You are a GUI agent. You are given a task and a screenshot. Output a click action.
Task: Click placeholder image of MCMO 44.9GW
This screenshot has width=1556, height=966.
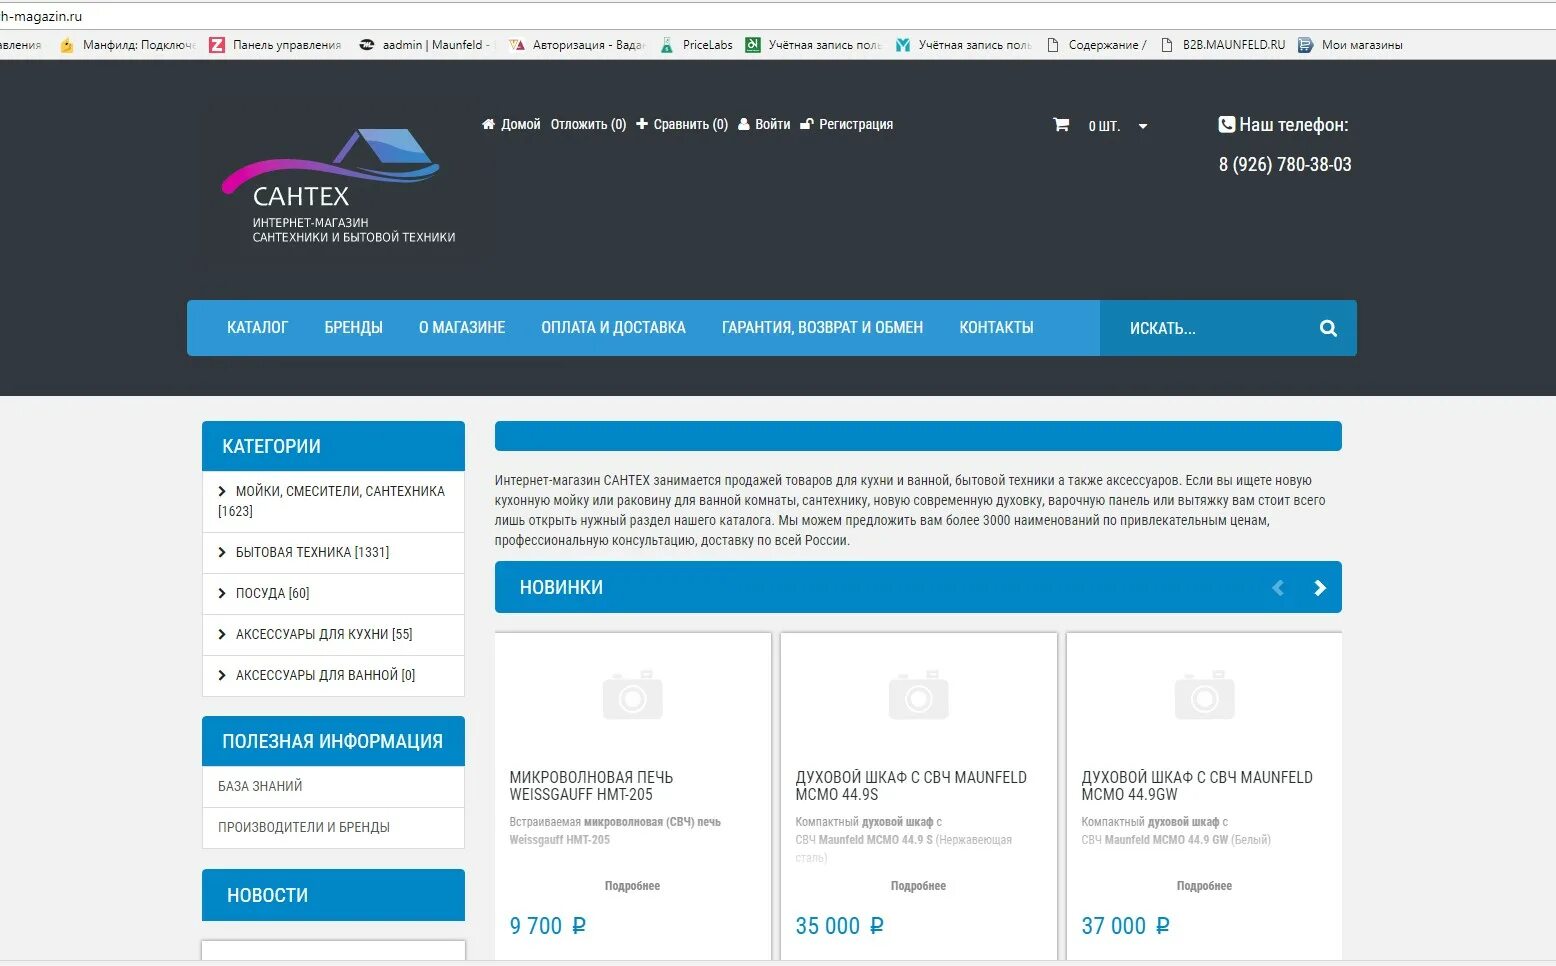pos(1204,695)
